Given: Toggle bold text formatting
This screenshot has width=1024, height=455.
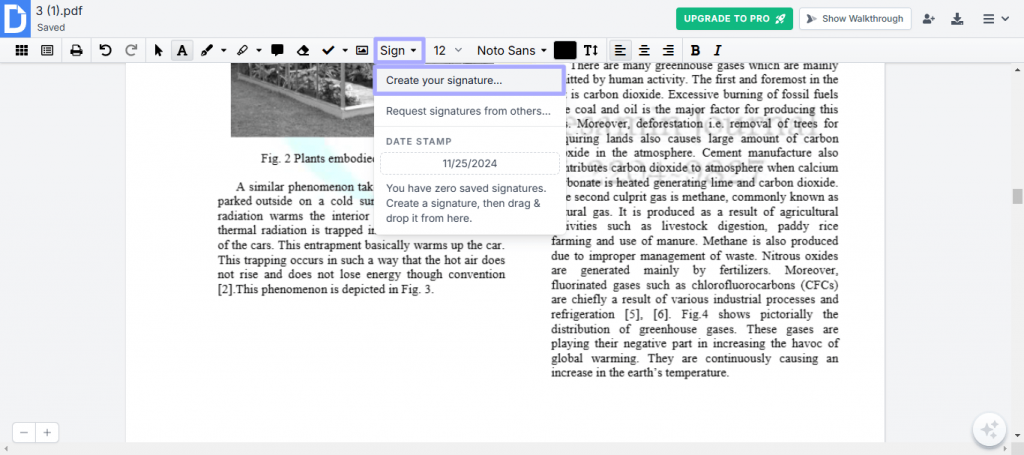Looking at the screenshot, I should tap(695, 50).
